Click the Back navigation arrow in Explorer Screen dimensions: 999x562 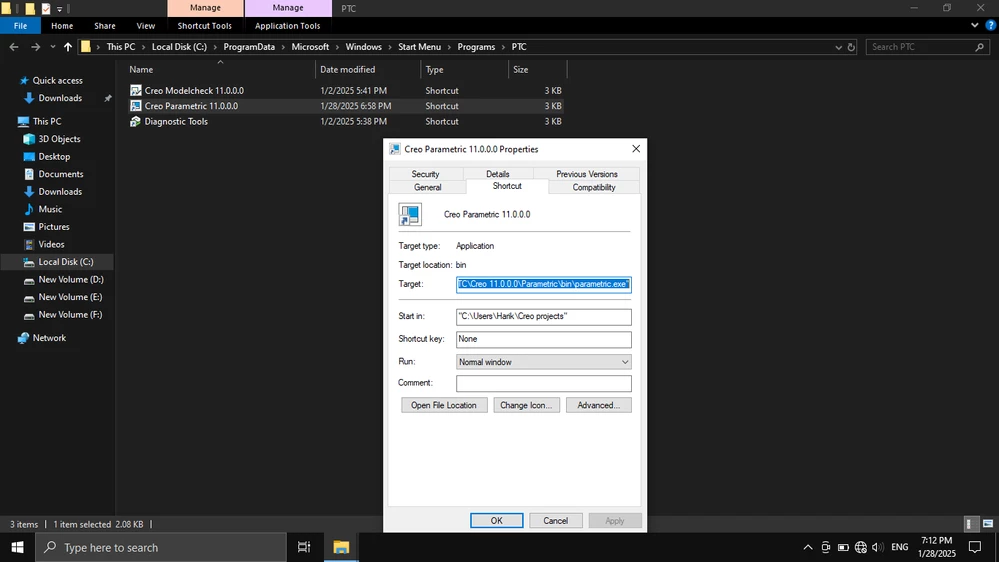(x=14, y=47)
